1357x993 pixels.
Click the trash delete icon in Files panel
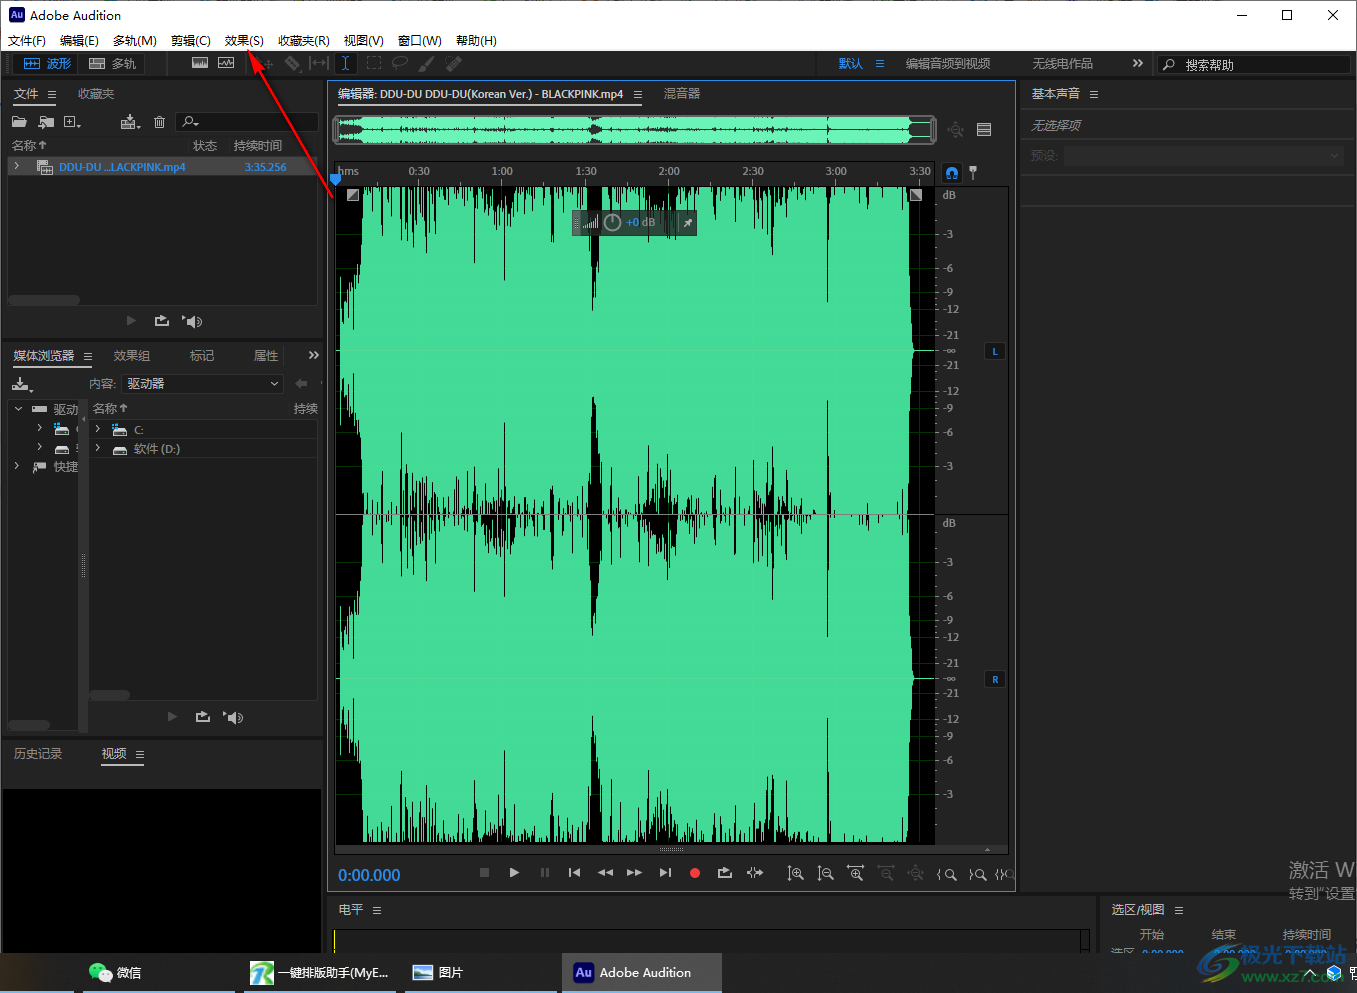point(159,122)
